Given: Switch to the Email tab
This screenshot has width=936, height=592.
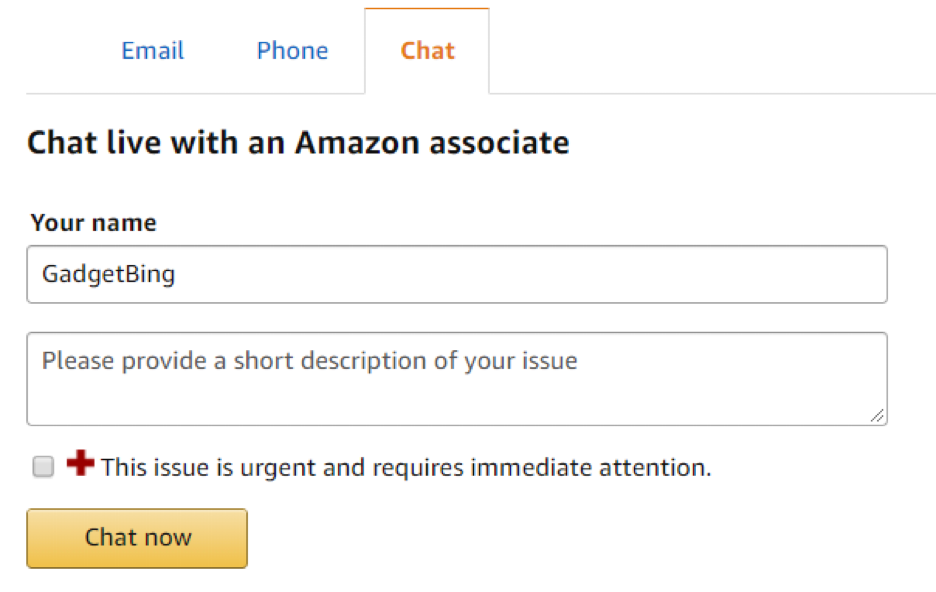Looking at the screenshot, I should point(152,51).
